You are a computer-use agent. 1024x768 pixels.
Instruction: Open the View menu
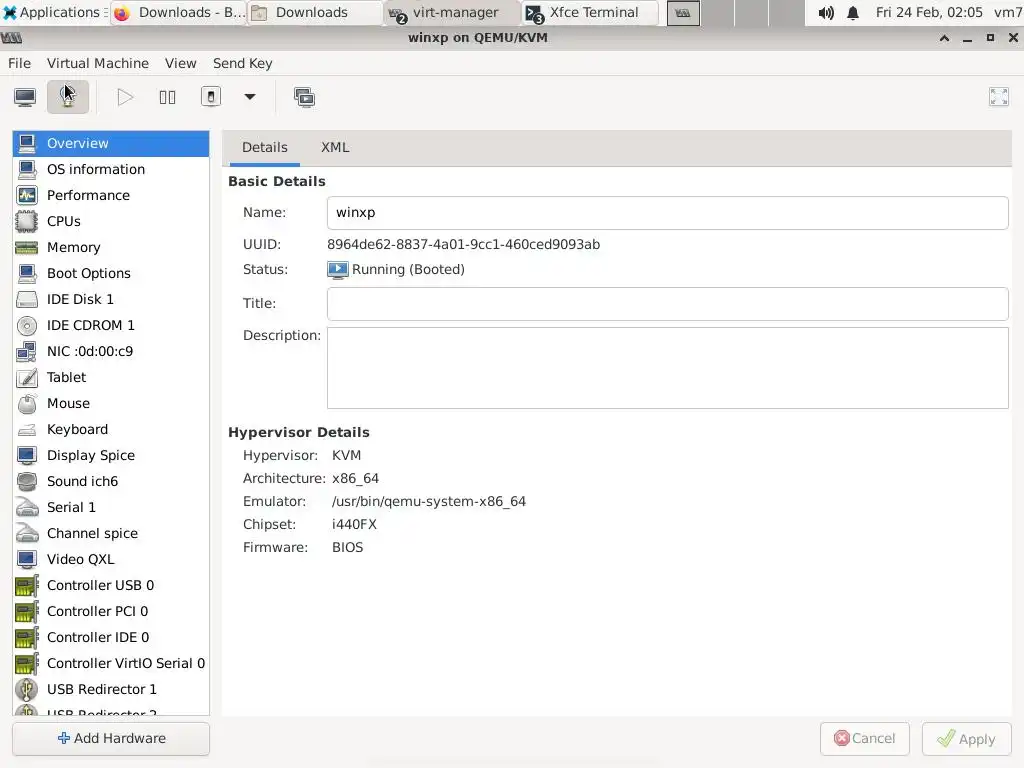[181, 63]
